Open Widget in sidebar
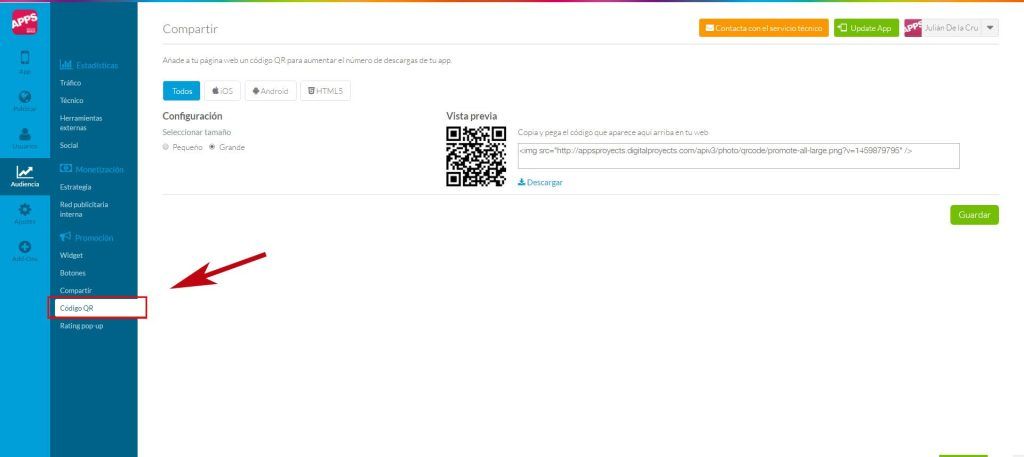1024x457 pixels. (x=71, y=255)
